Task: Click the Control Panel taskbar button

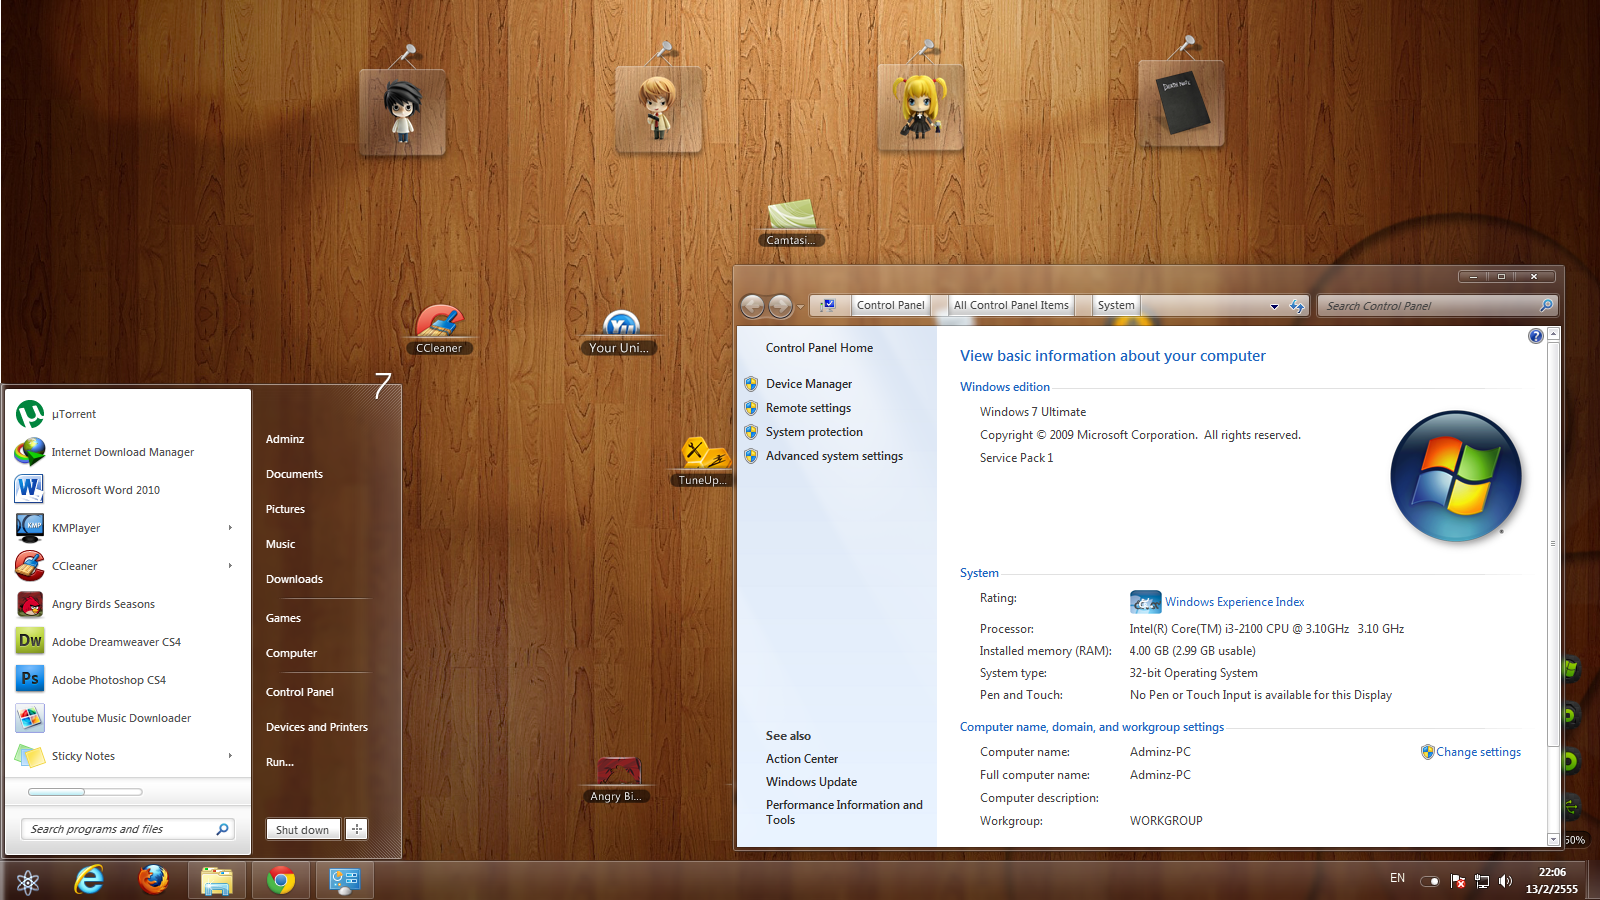Action: coord(345,881)
